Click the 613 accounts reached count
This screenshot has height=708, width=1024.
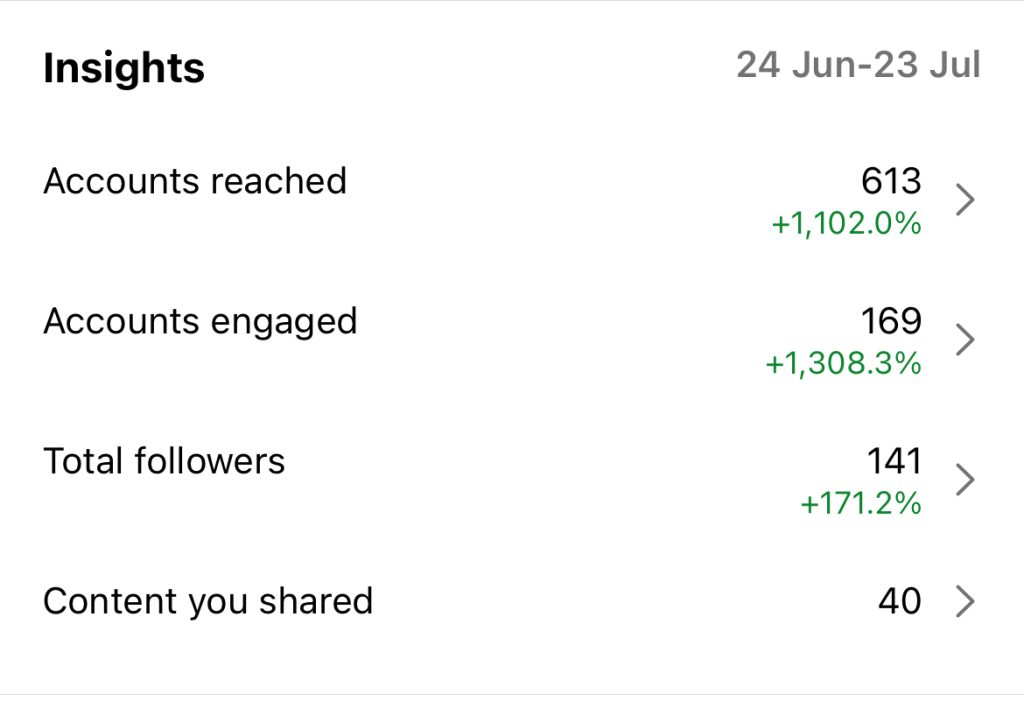pos(890,181)
